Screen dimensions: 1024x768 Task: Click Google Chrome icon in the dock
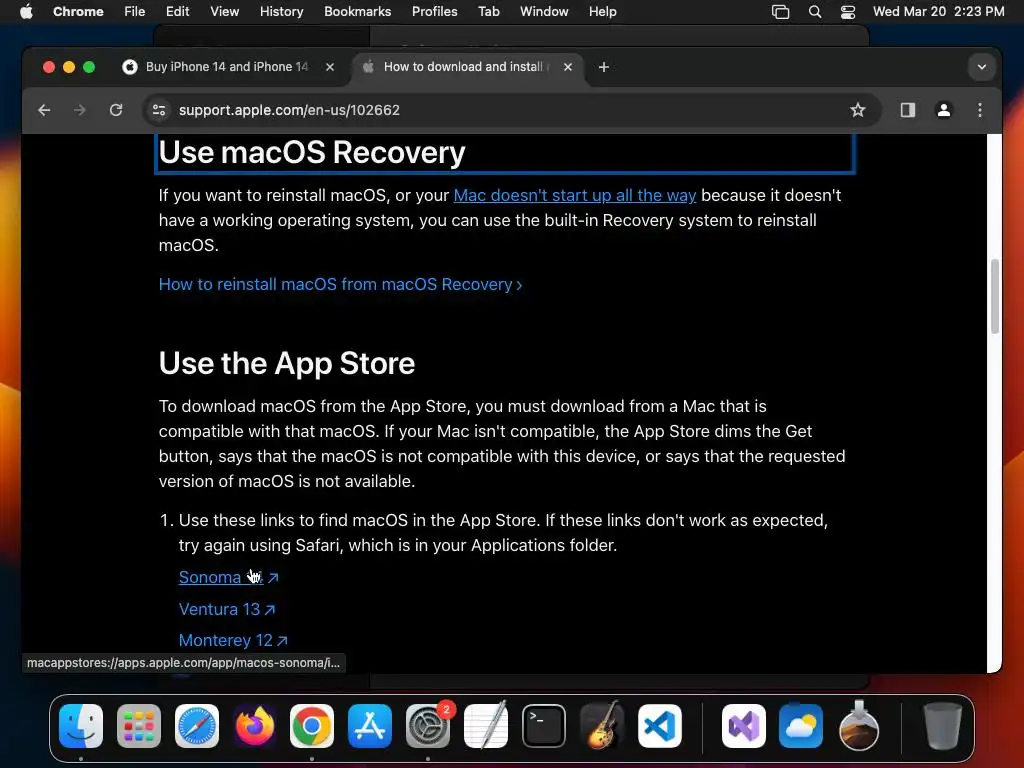tap(312, 726)
